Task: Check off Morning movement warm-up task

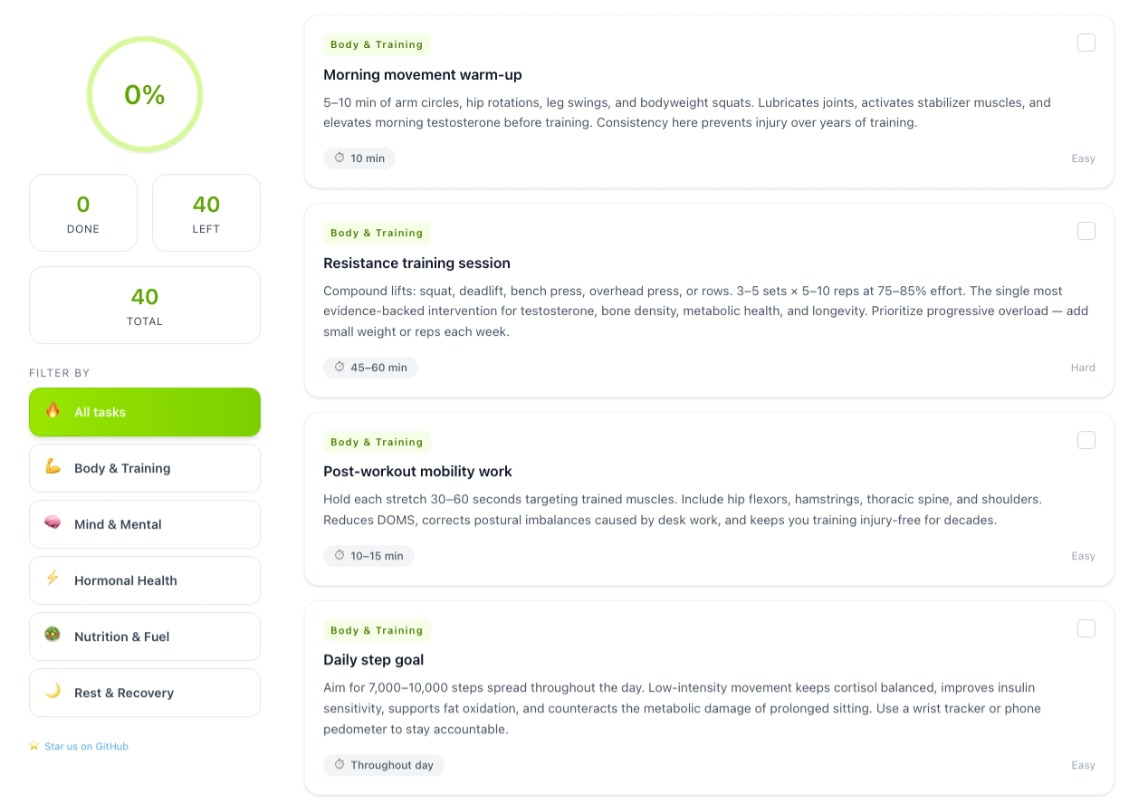Action: [1086, 42]
